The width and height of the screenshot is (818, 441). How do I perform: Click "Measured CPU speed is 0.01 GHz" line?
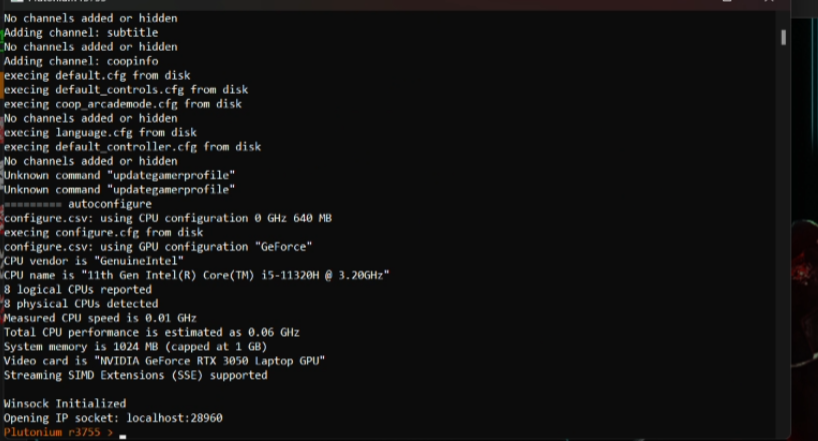pos(100,318)
